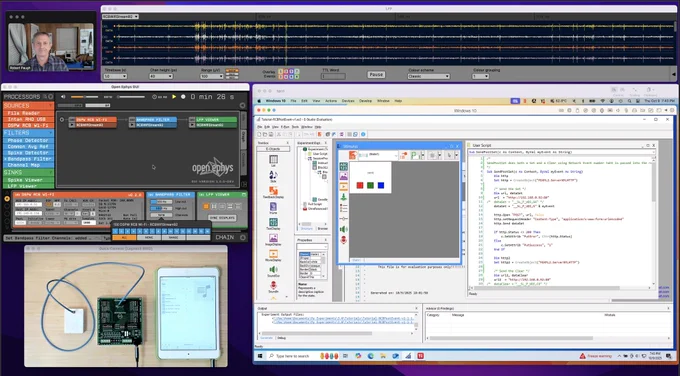This screenshot has height=376, width=680.
Task: Select File Reader in the processor list
Action: [29, 113]
